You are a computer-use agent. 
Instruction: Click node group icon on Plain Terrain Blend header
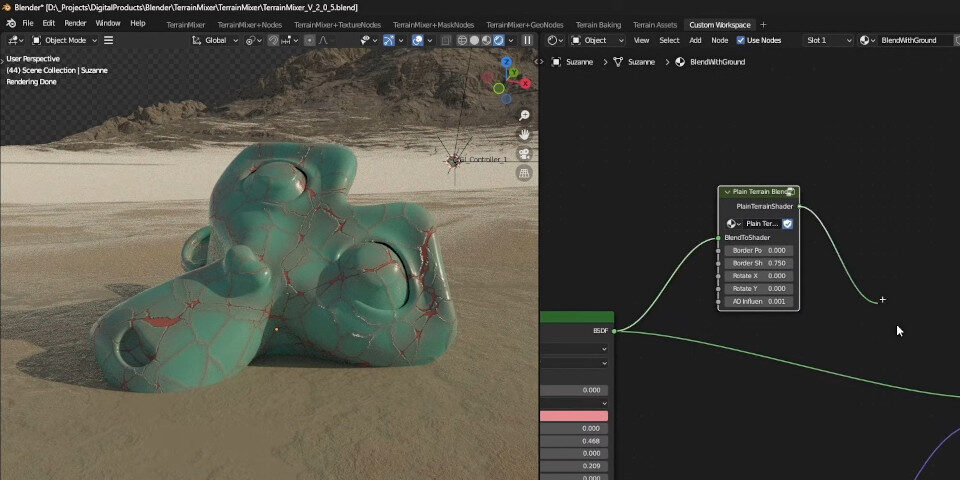click(x=790, y=192)
